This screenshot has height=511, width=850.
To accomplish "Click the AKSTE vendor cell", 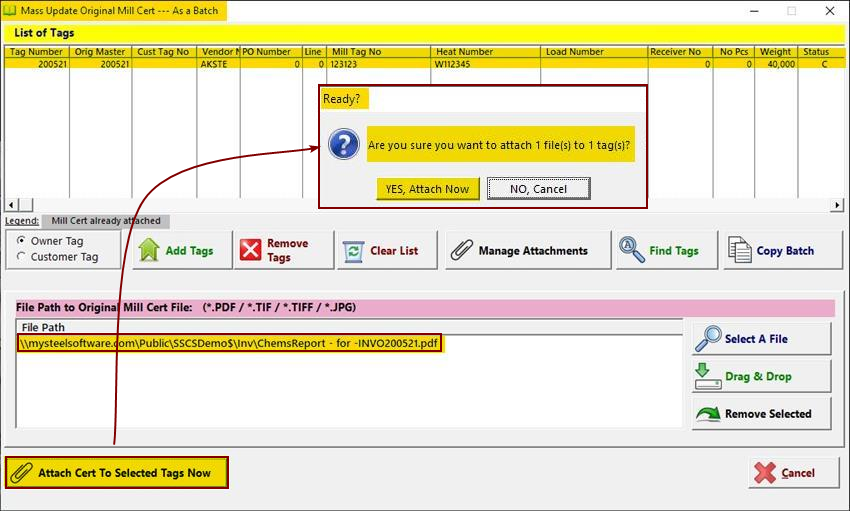I will [218, 64].
